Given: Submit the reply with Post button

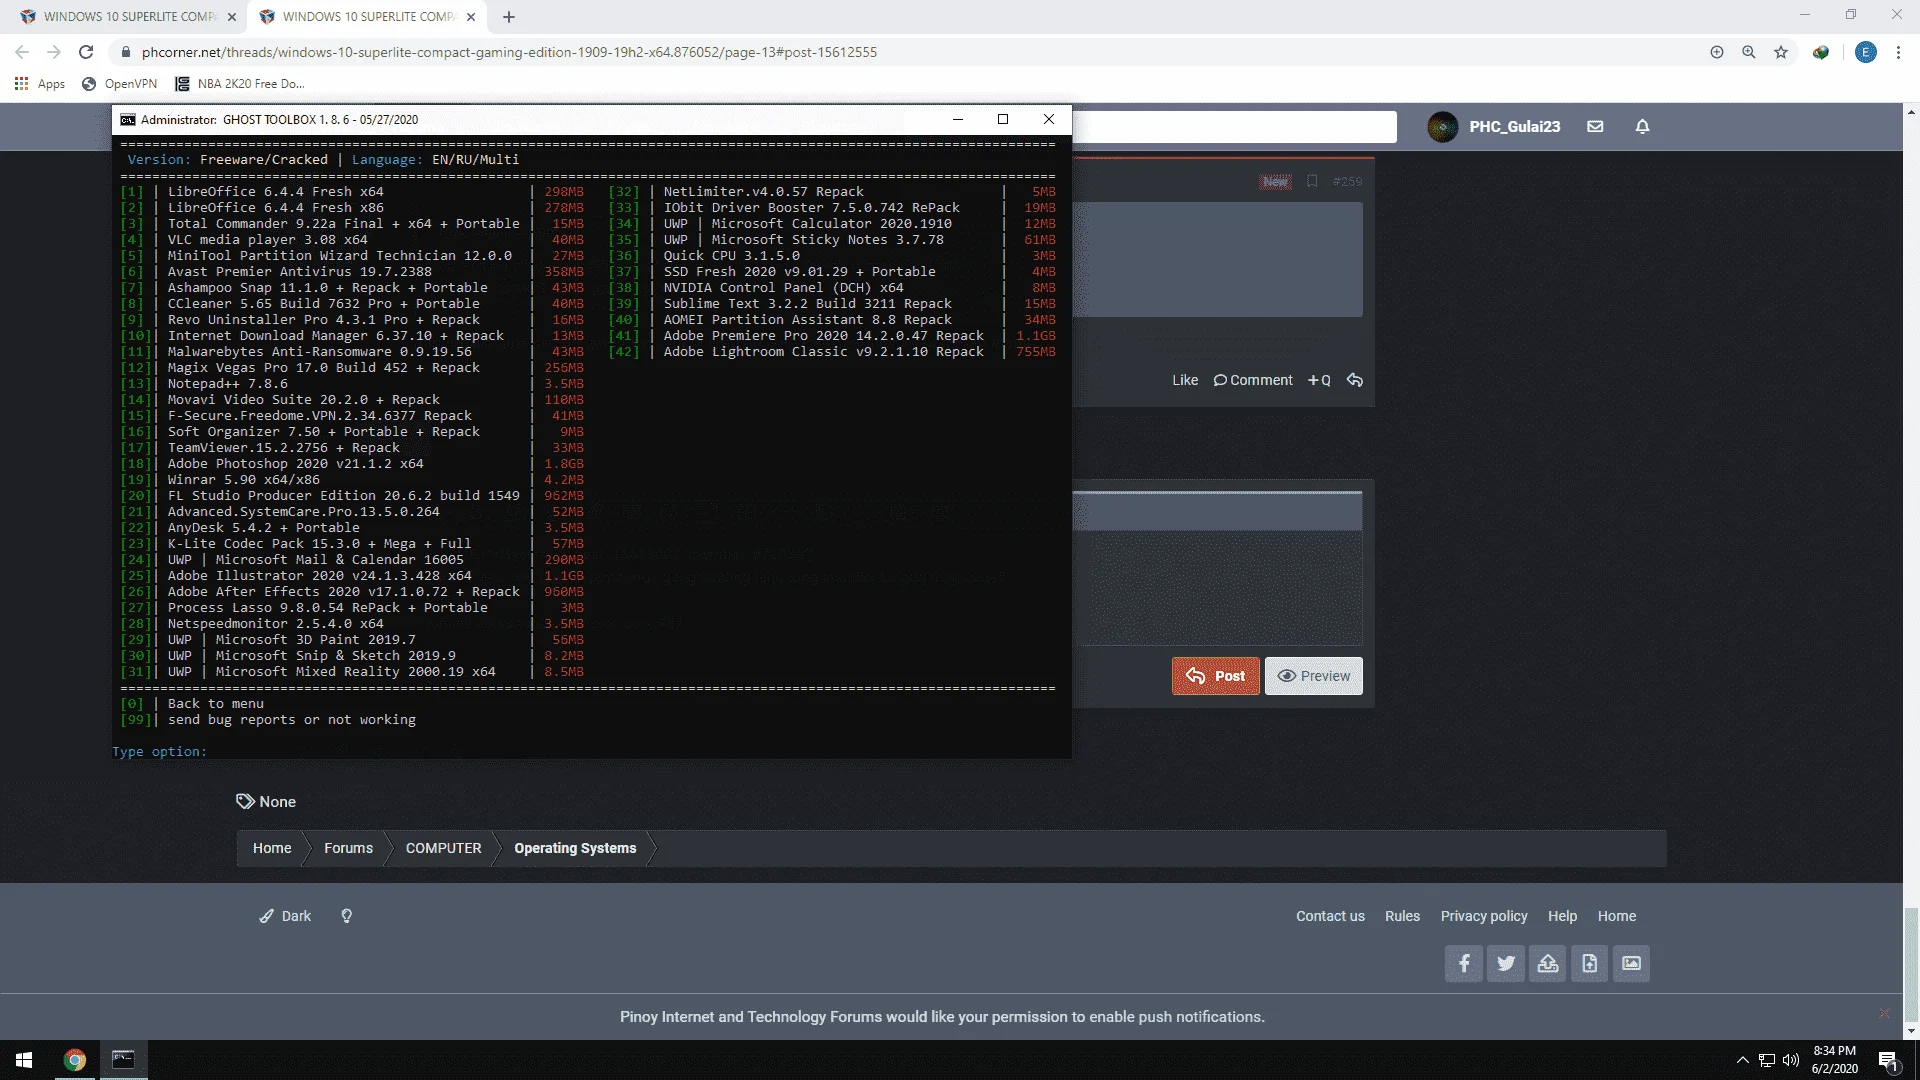Looking at the screenshot, I should click(x=1215, y=676).
